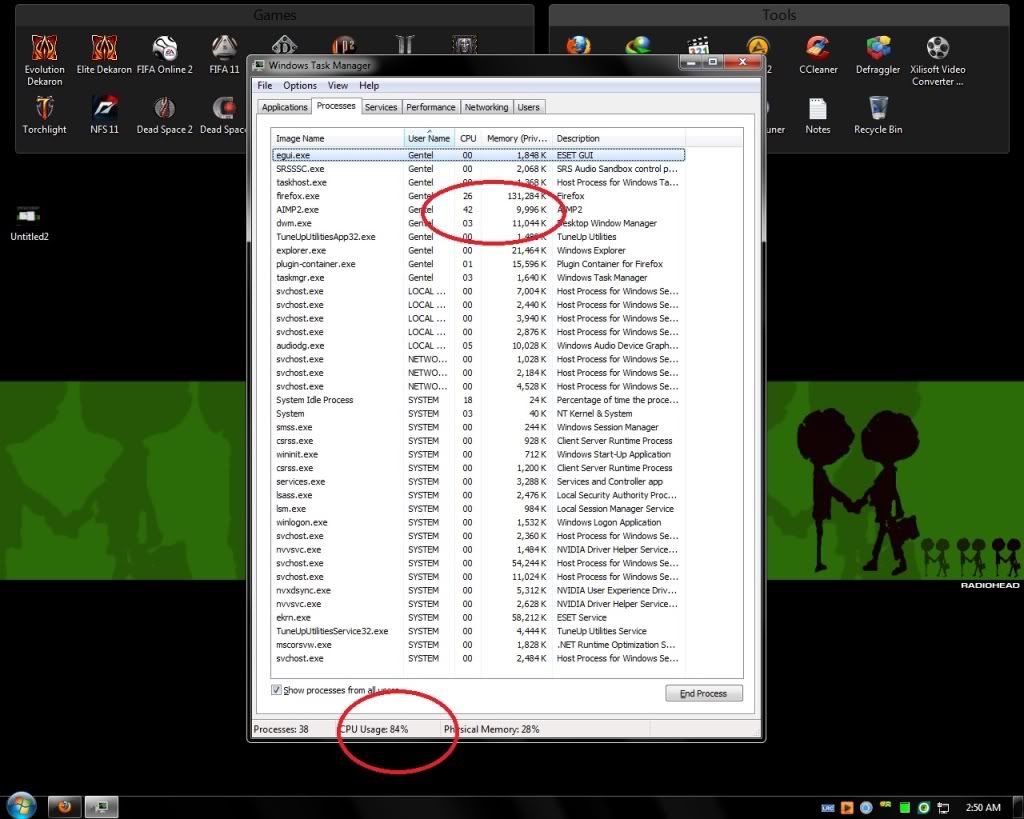Screen dimensions: 1024x819
Task: Select the ekrn.exe process row
Action: point(478,617)
